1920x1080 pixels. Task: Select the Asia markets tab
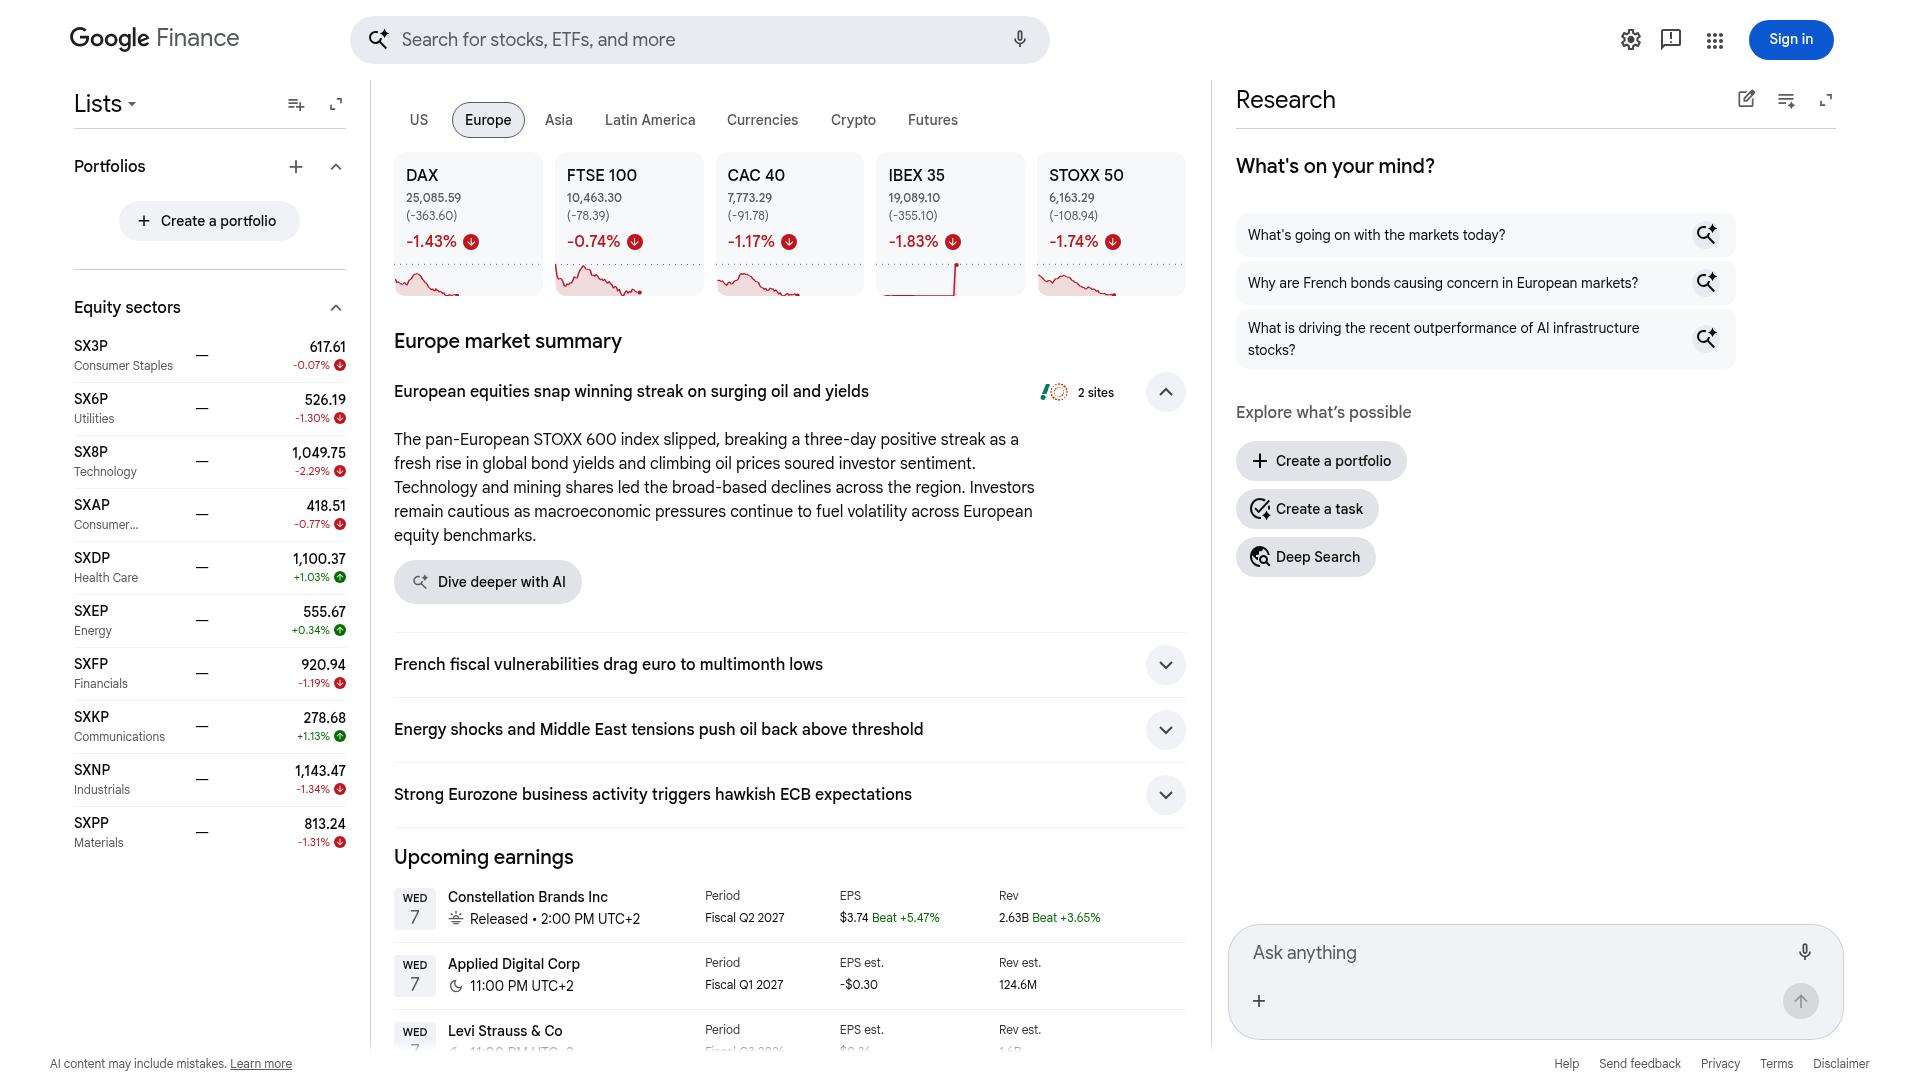point(559,120)
